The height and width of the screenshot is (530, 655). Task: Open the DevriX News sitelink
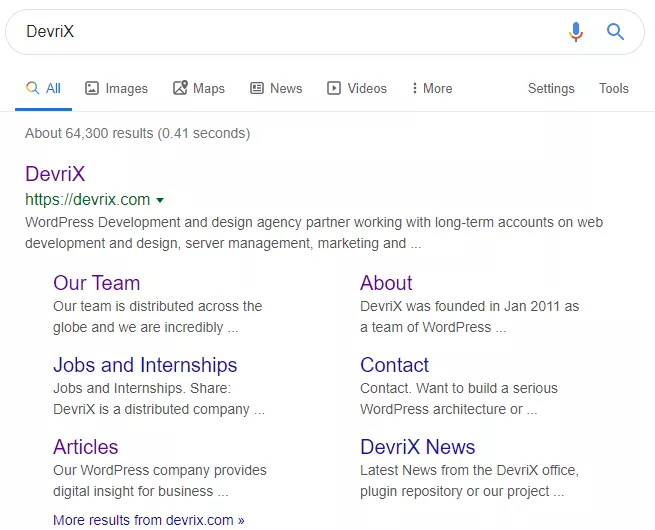click(x=418, y=447)
